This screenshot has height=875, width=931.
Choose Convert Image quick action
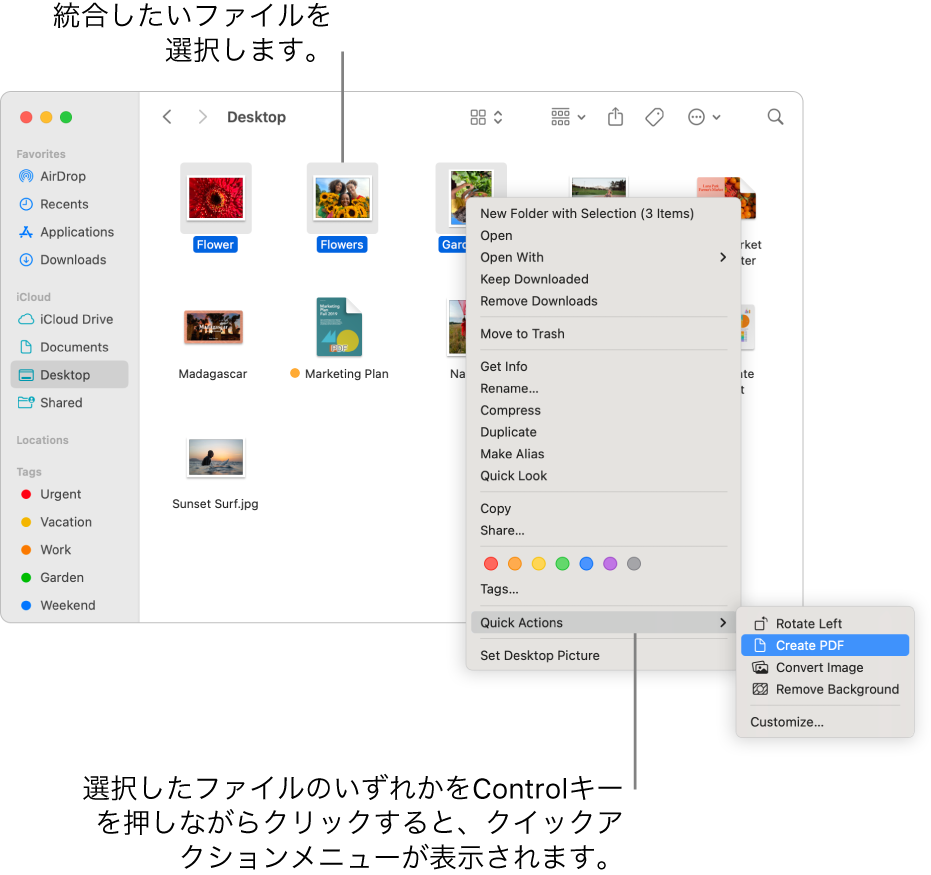click(825, 668)
